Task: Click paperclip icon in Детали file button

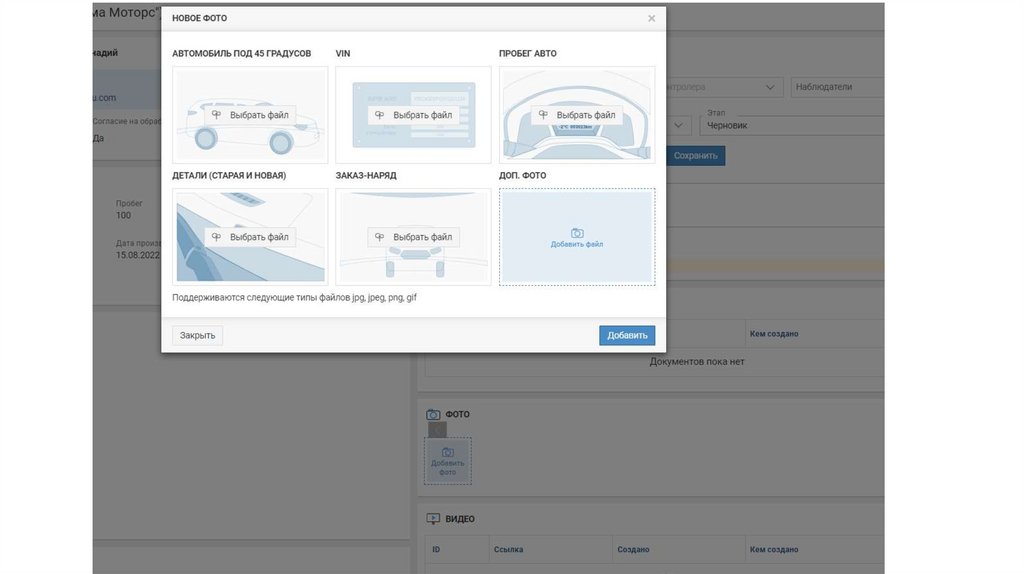Action: coord(216,237)
